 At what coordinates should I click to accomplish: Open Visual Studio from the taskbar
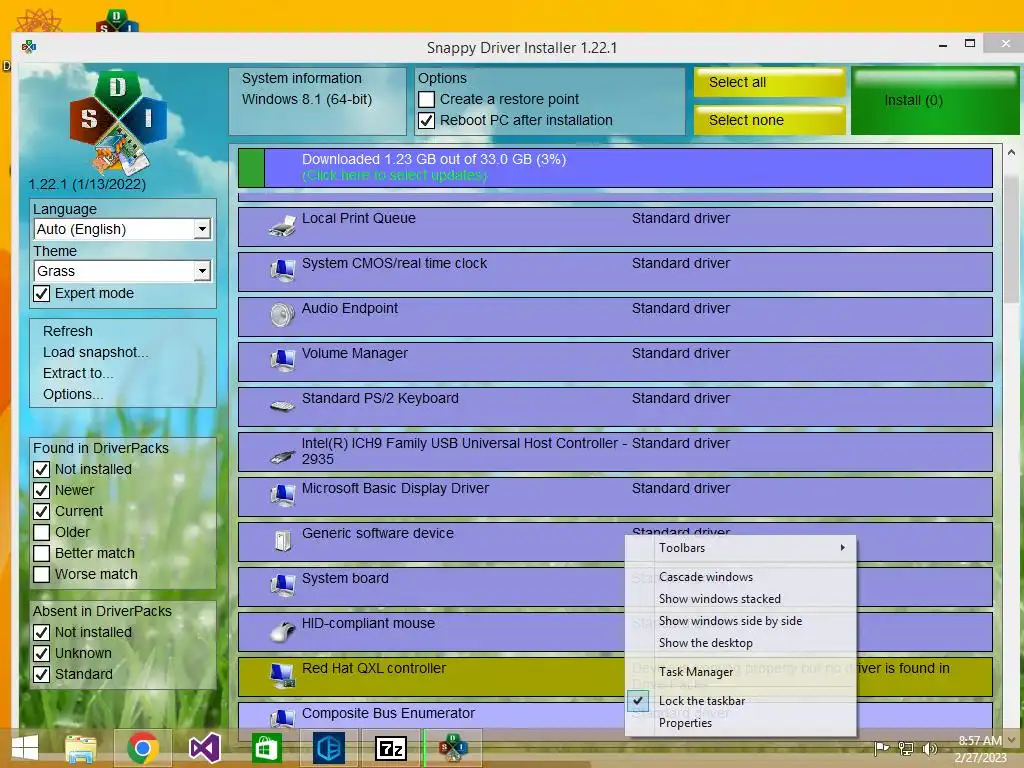coord(204,748)
